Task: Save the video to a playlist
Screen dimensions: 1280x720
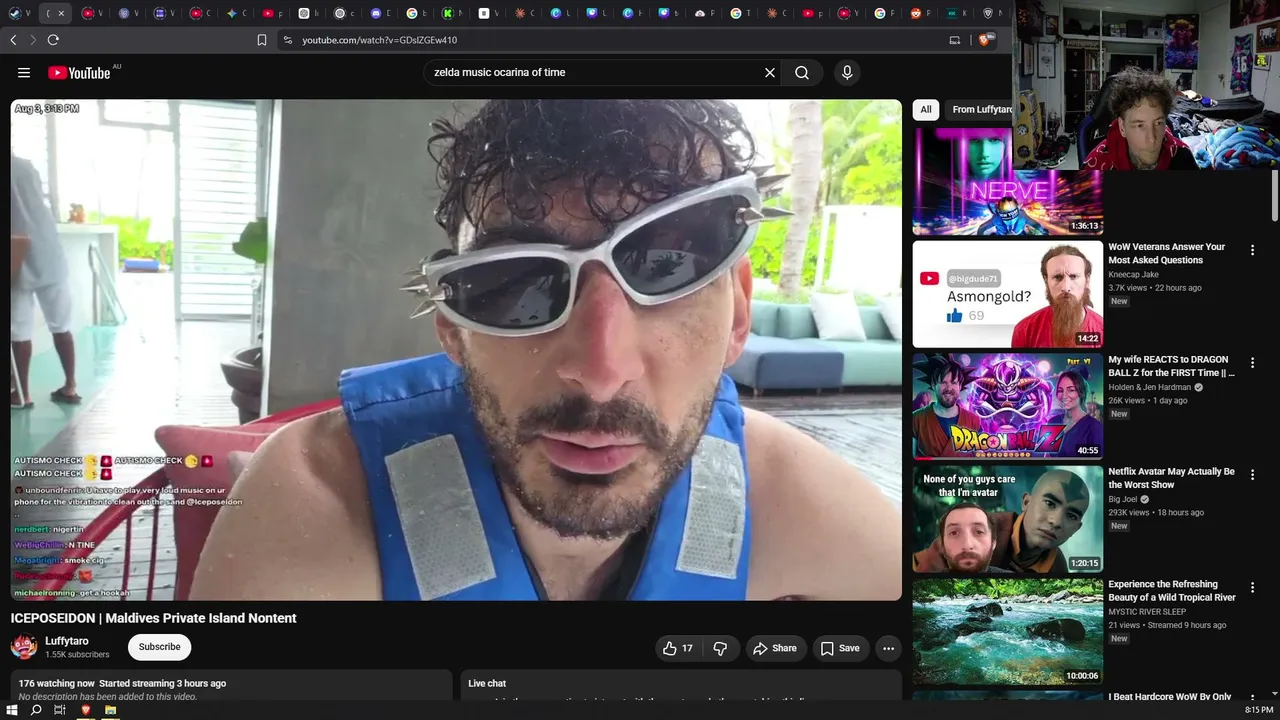Action: coord(840,648)
